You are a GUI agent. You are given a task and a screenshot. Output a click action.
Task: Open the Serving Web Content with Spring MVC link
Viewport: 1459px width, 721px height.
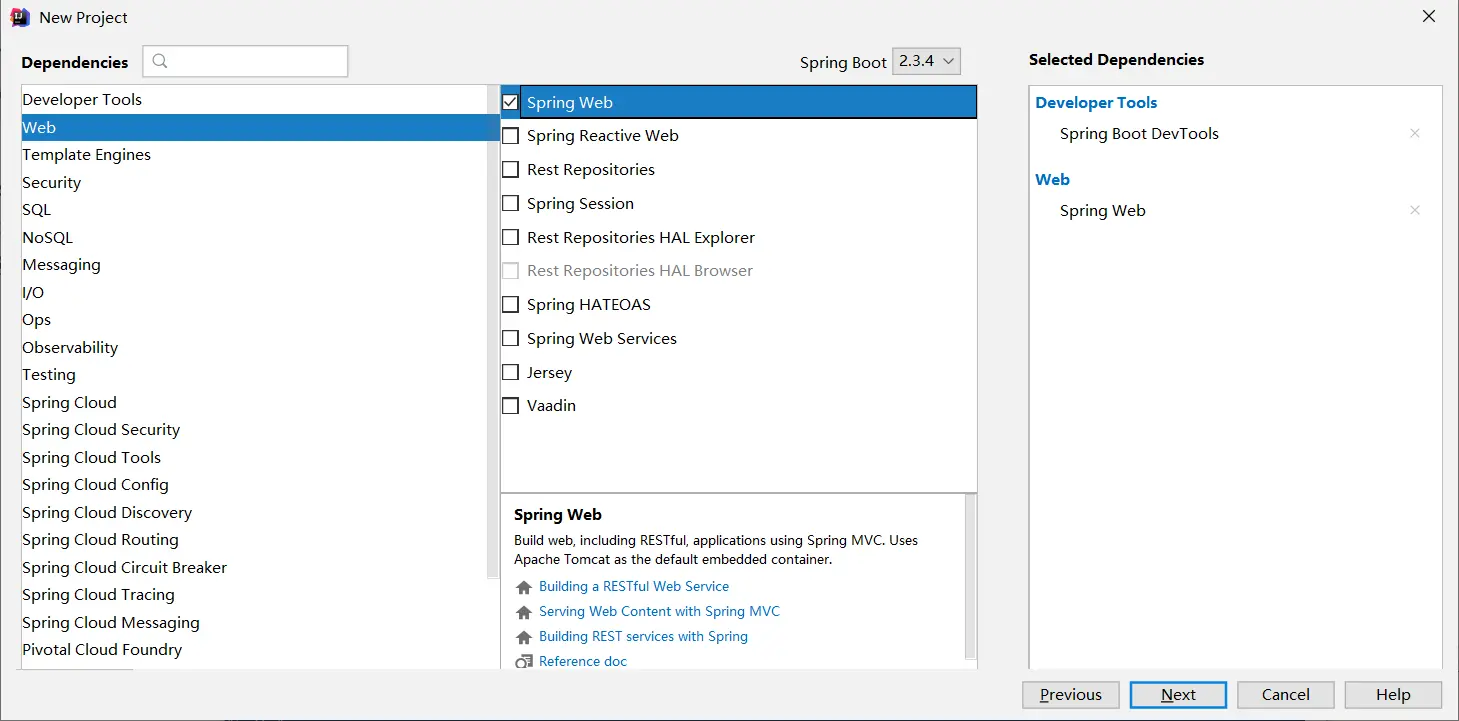click(x=658, y=612)
